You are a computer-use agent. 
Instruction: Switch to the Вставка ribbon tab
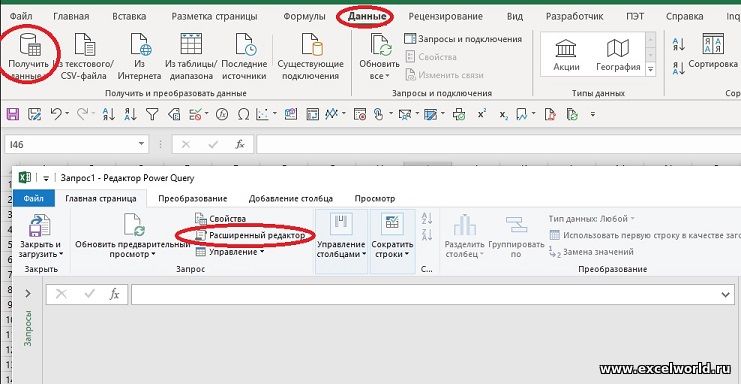129,16
